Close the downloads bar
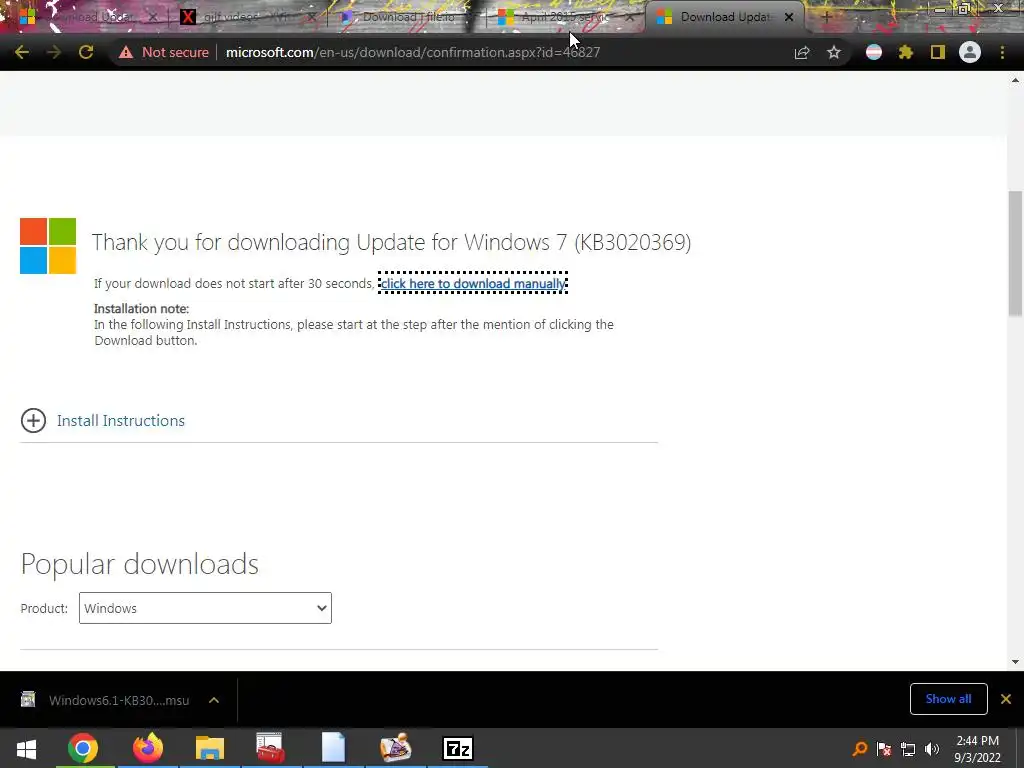The image size is (1024, 768). [x=1006, y=699]
